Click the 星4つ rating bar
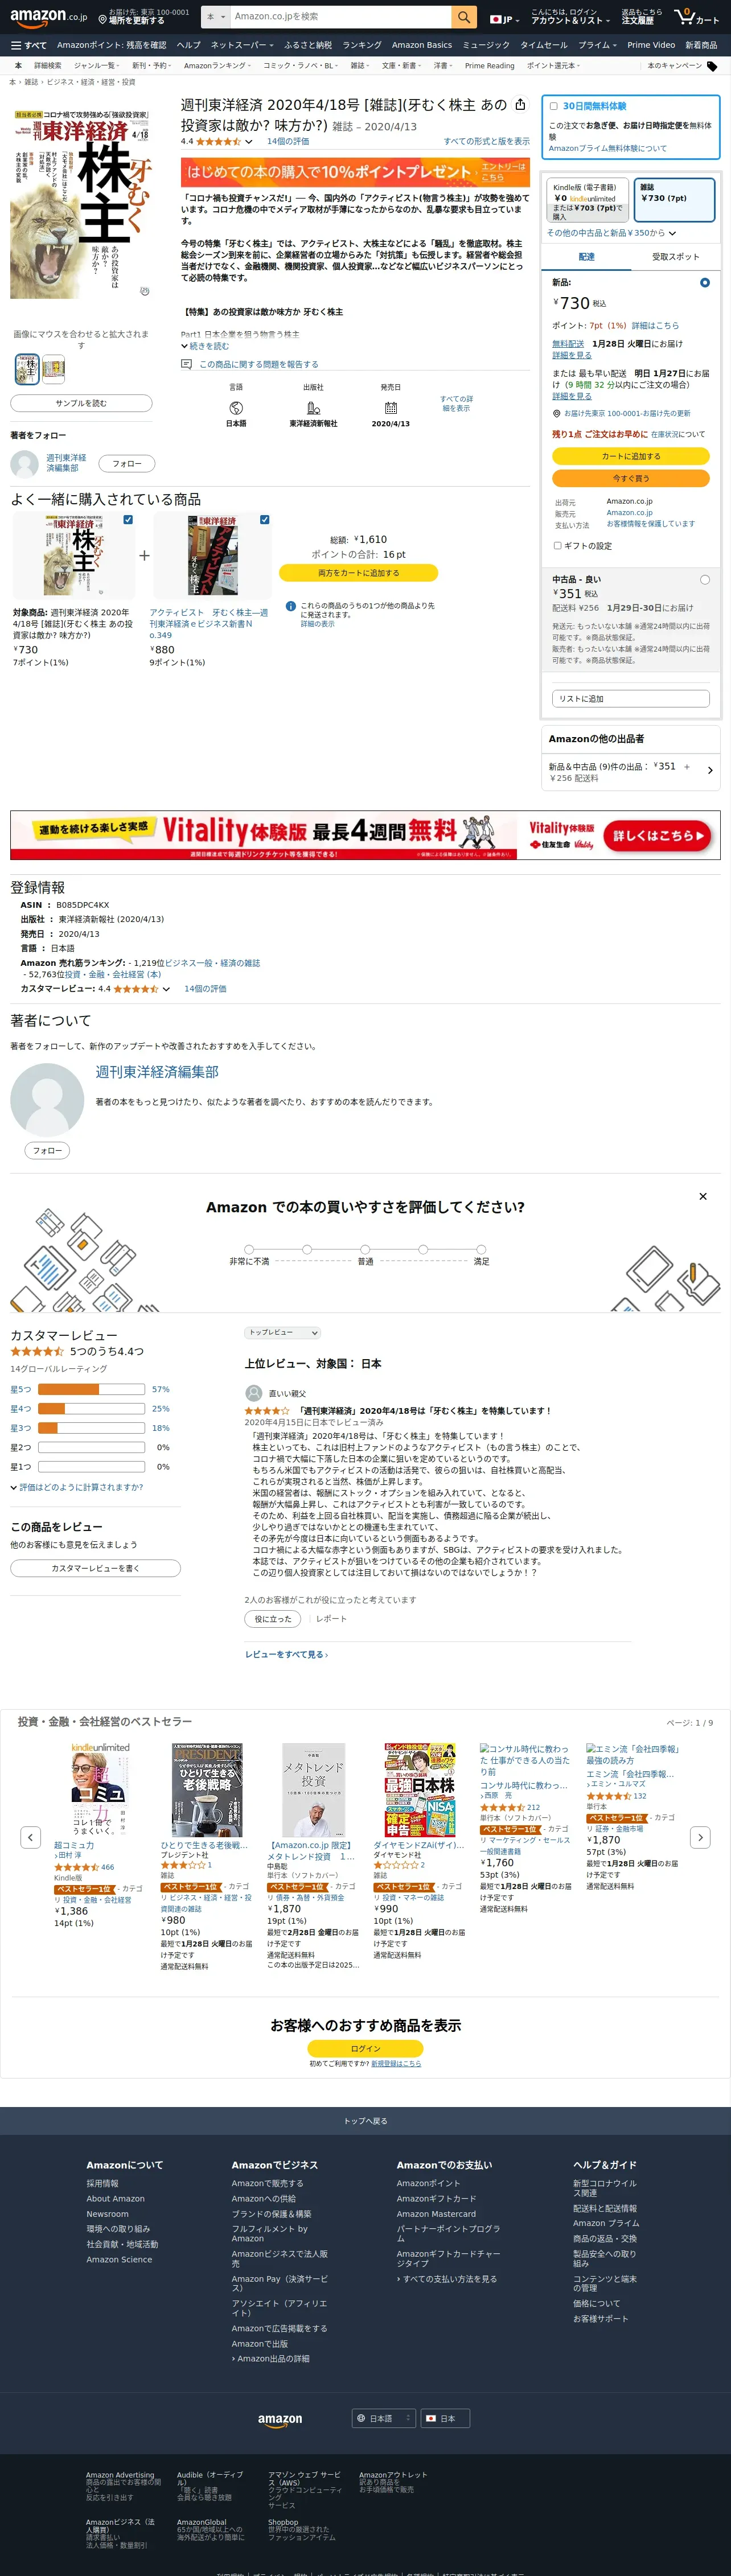The width and height of the screenshot is (731, 2576). pyautogui.click(x=91, y=1409)
